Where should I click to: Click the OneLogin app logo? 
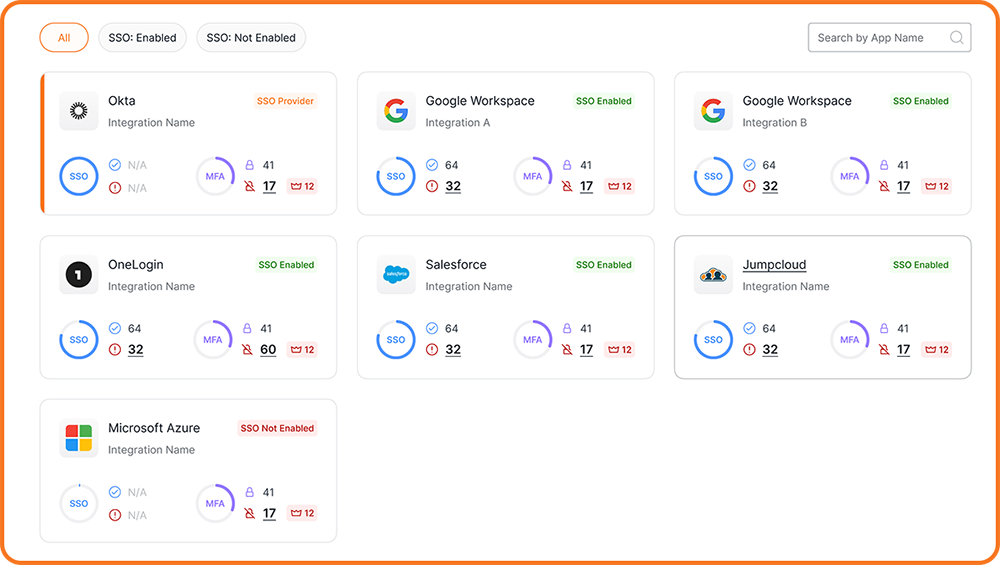[x=78, y=275]
